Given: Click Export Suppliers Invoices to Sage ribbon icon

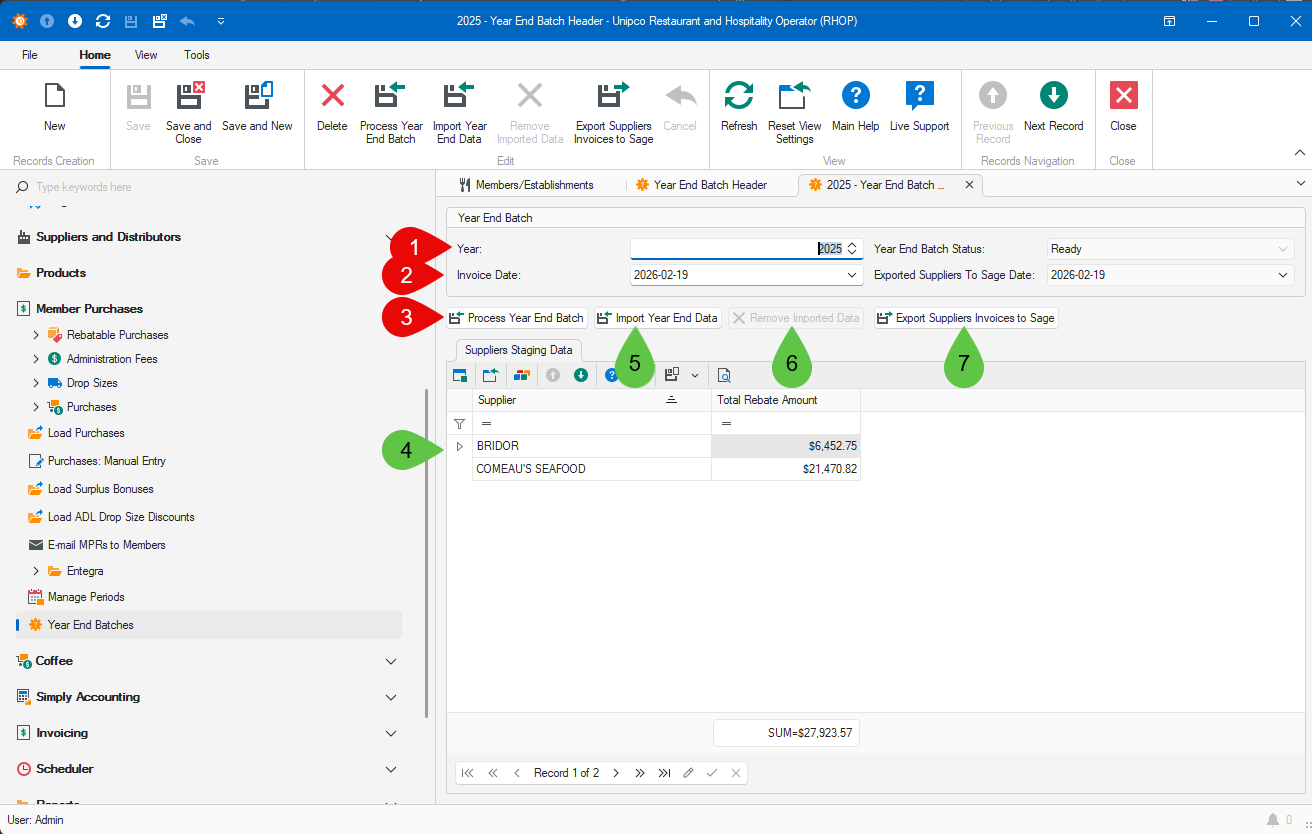Looking at the screenshot, I should pyautogui.click(x=612, y=97).
